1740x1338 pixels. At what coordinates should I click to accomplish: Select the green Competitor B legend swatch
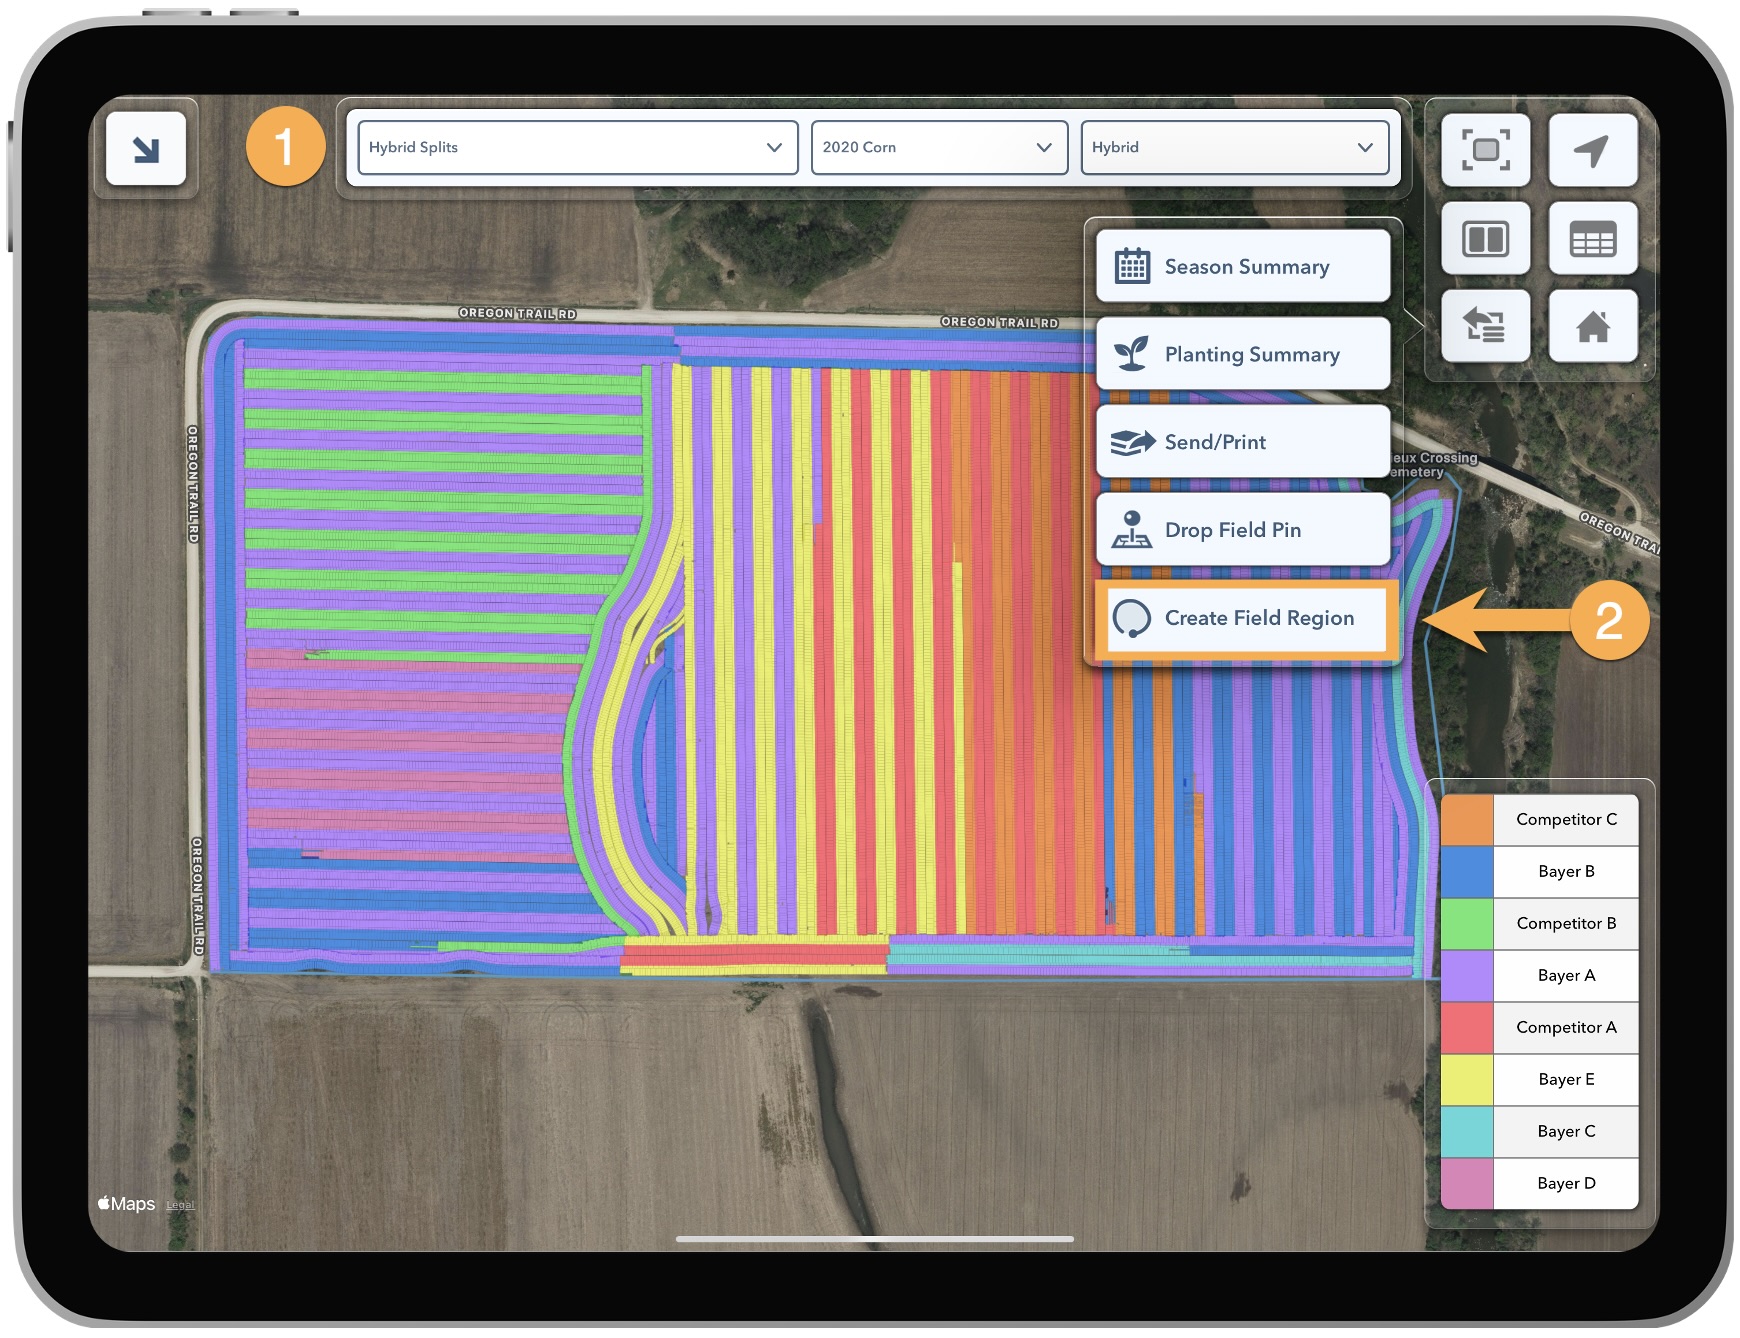(x=1467, y=924)
